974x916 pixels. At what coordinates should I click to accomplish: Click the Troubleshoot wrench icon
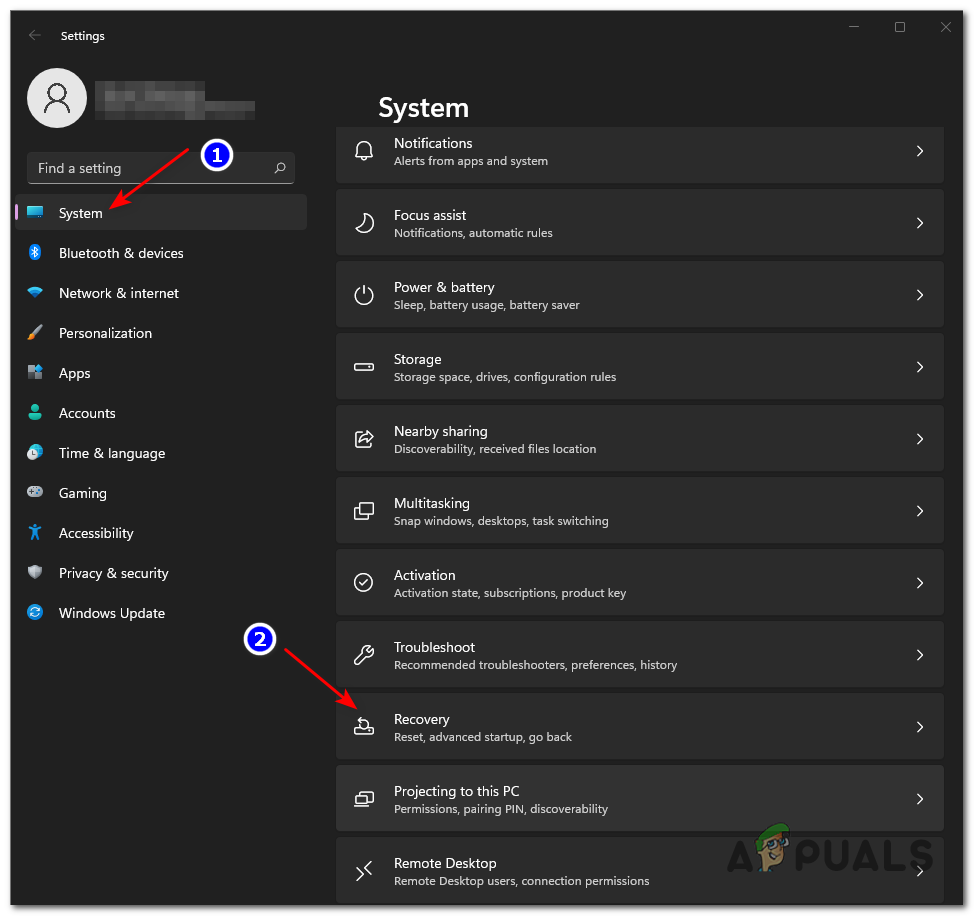click(x=363, y=655)
